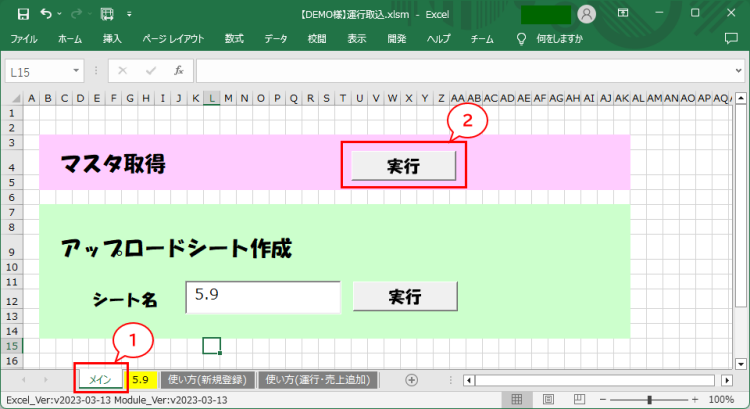This screenshot has width=750, height=409.
Task: Switch to Normal view in status bar
Action: [x=517, y=399]
